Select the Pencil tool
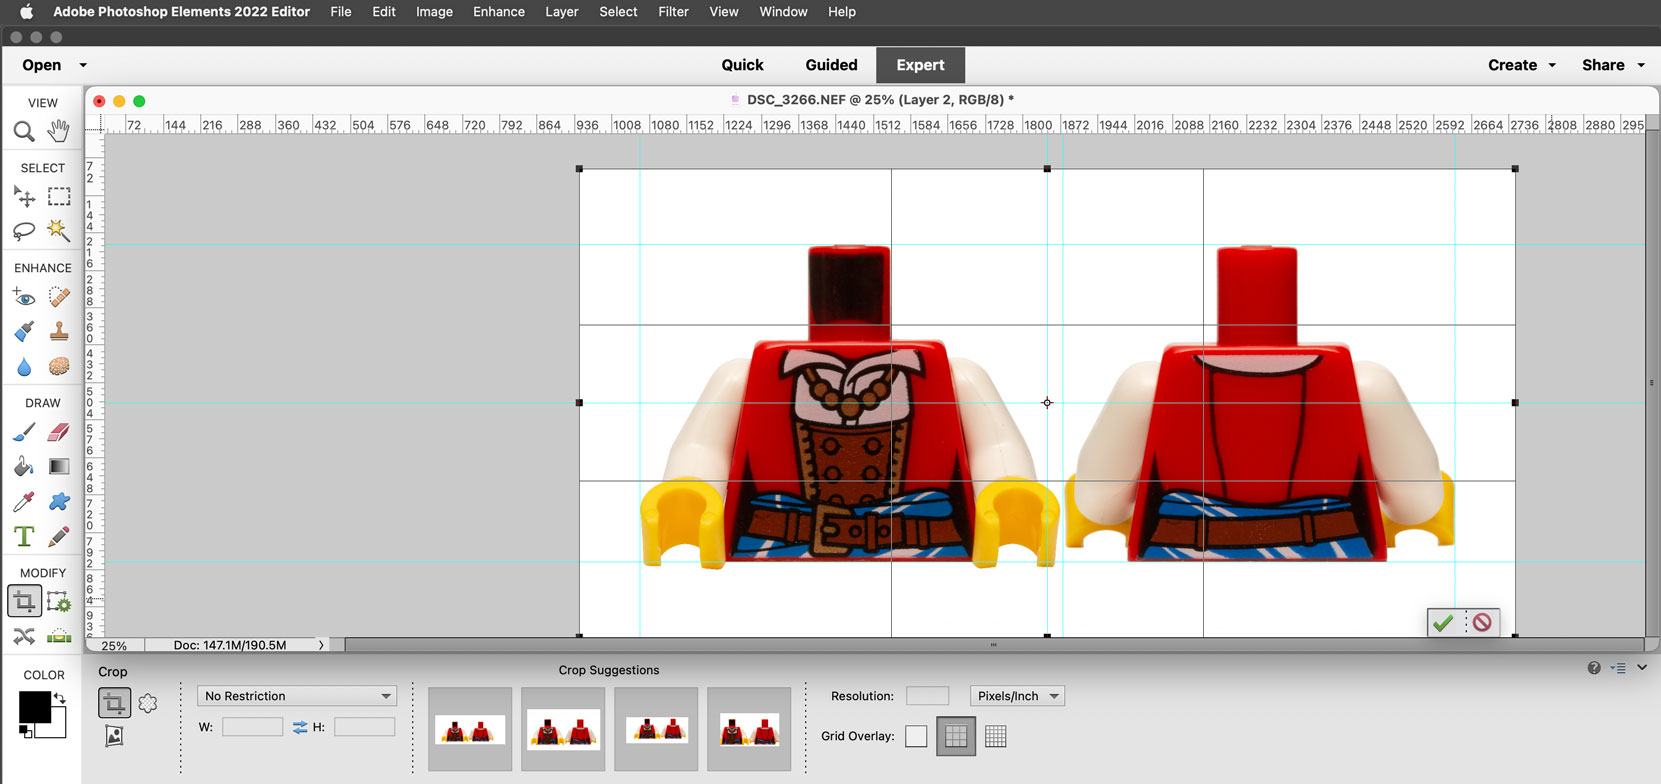This screenshot has height=784, width=1661. tap(59, 536)
